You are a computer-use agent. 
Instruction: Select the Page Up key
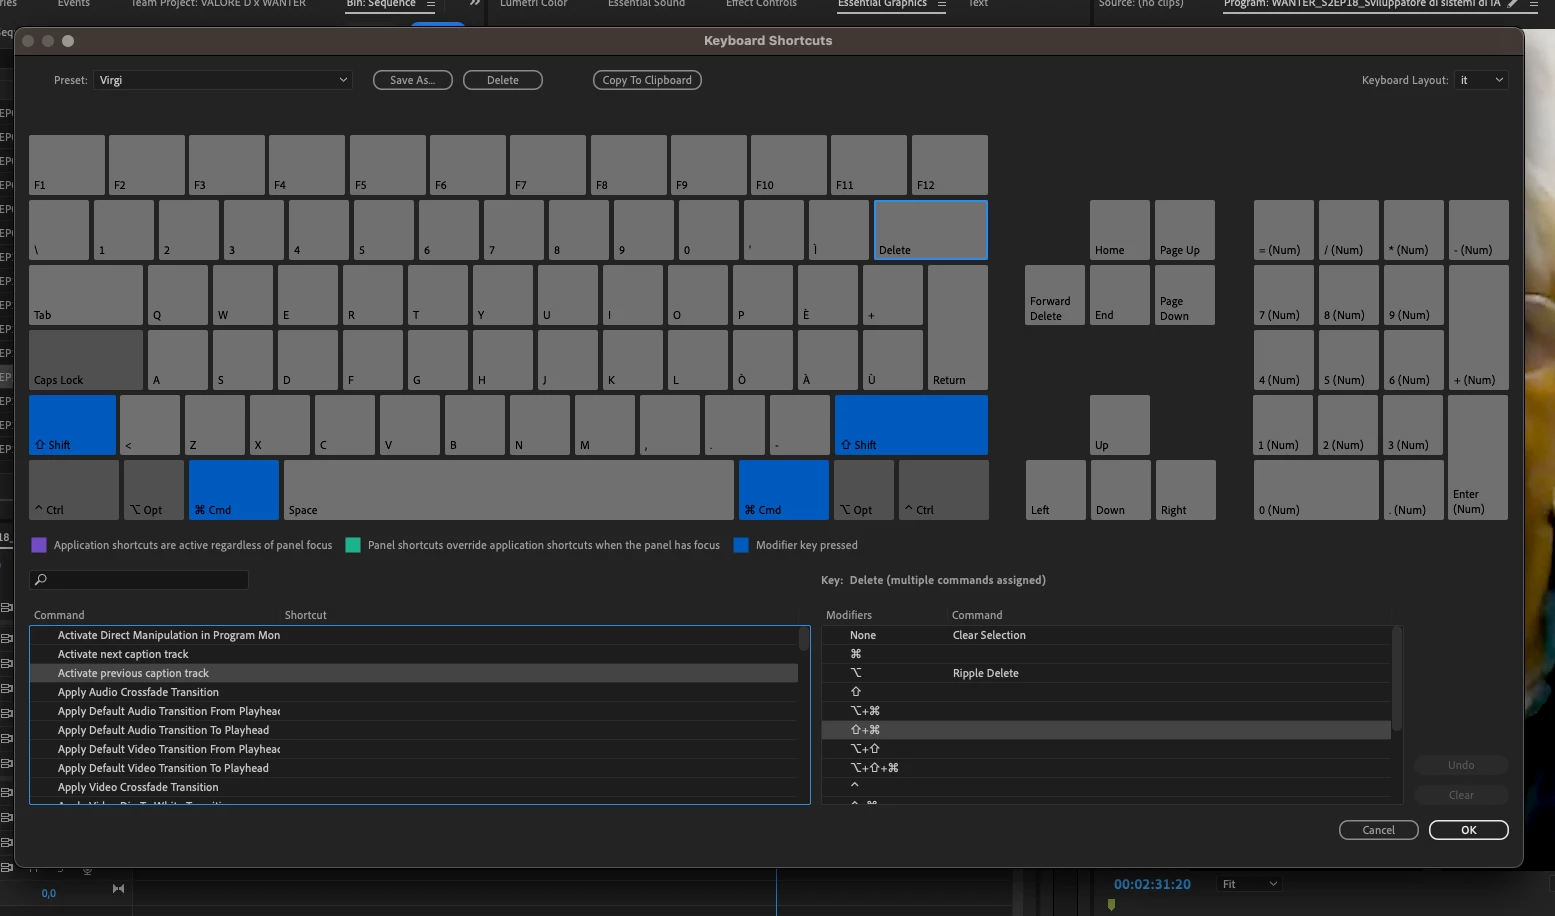click(1185, 230)
